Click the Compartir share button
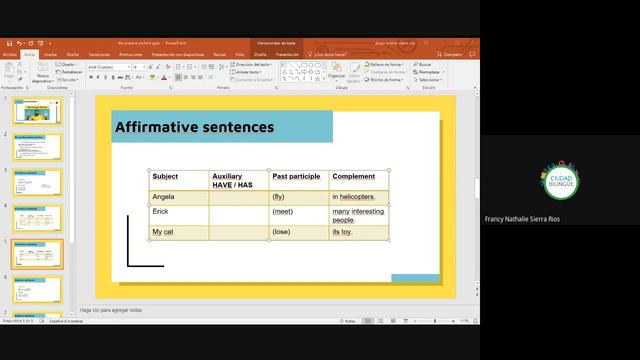Image resolution: width=640 pixels, height=360 pixels. [x=449, y=54]
